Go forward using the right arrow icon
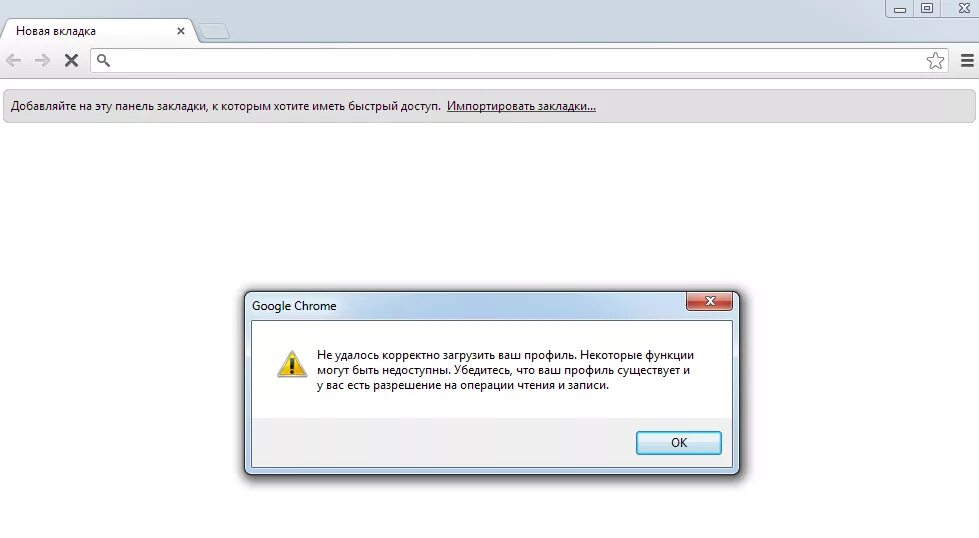 click(x=42, y=61)
